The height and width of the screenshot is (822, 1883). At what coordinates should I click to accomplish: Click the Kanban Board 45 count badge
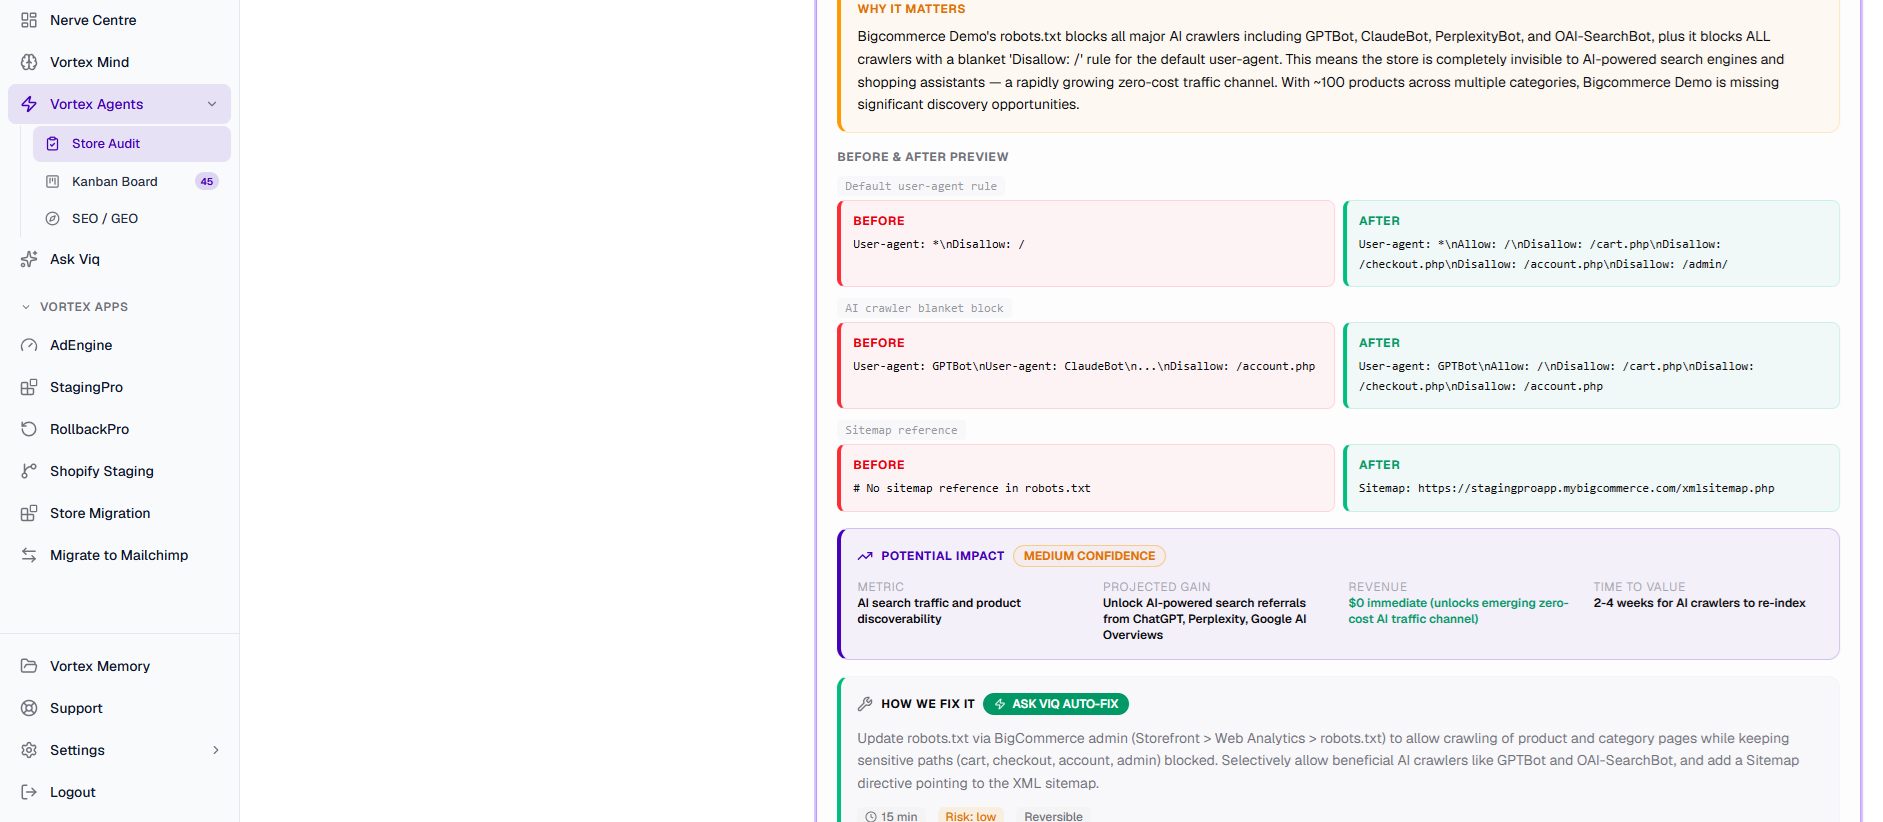click(207, 181)
